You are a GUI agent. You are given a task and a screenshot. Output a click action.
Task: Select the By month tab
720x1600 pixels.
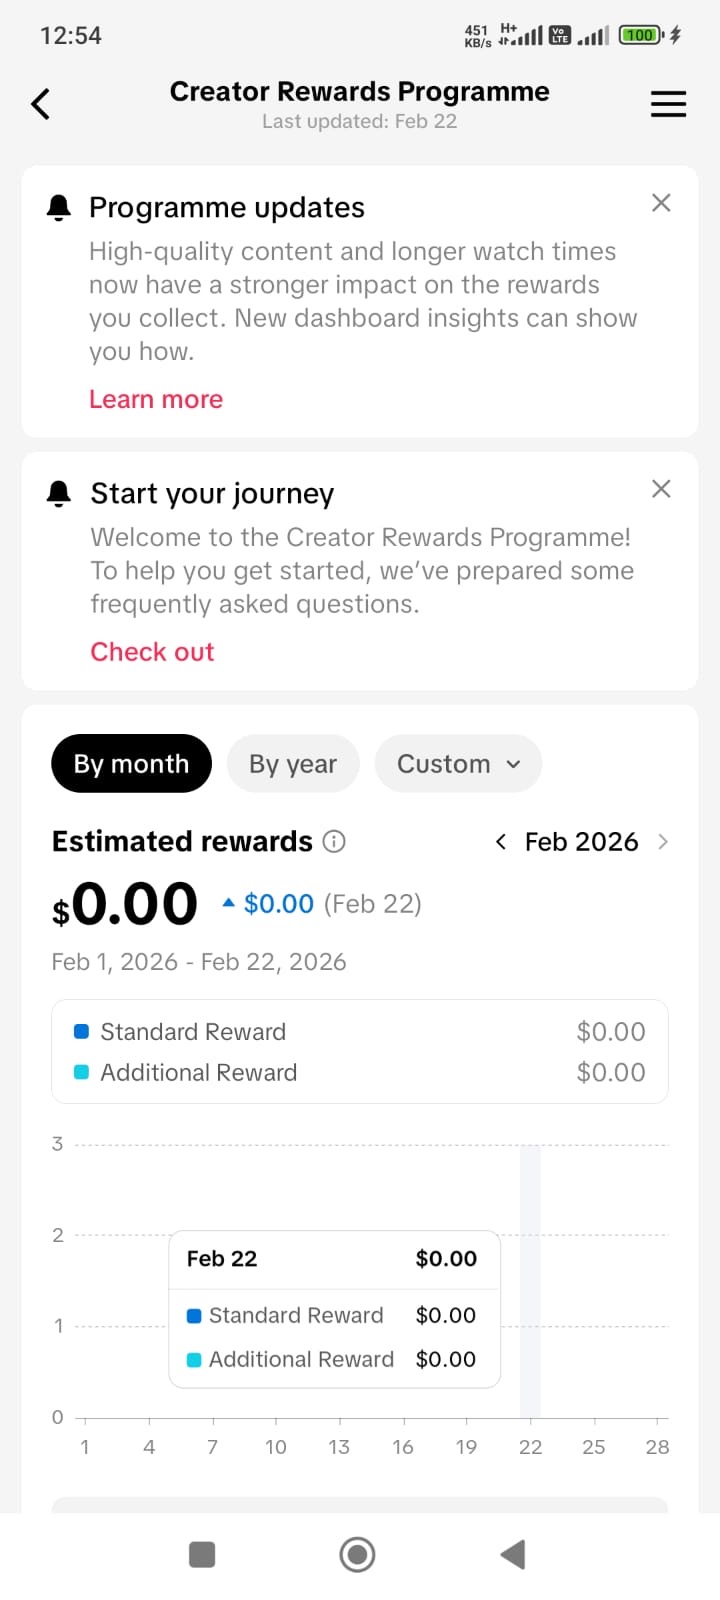(131, 764)
